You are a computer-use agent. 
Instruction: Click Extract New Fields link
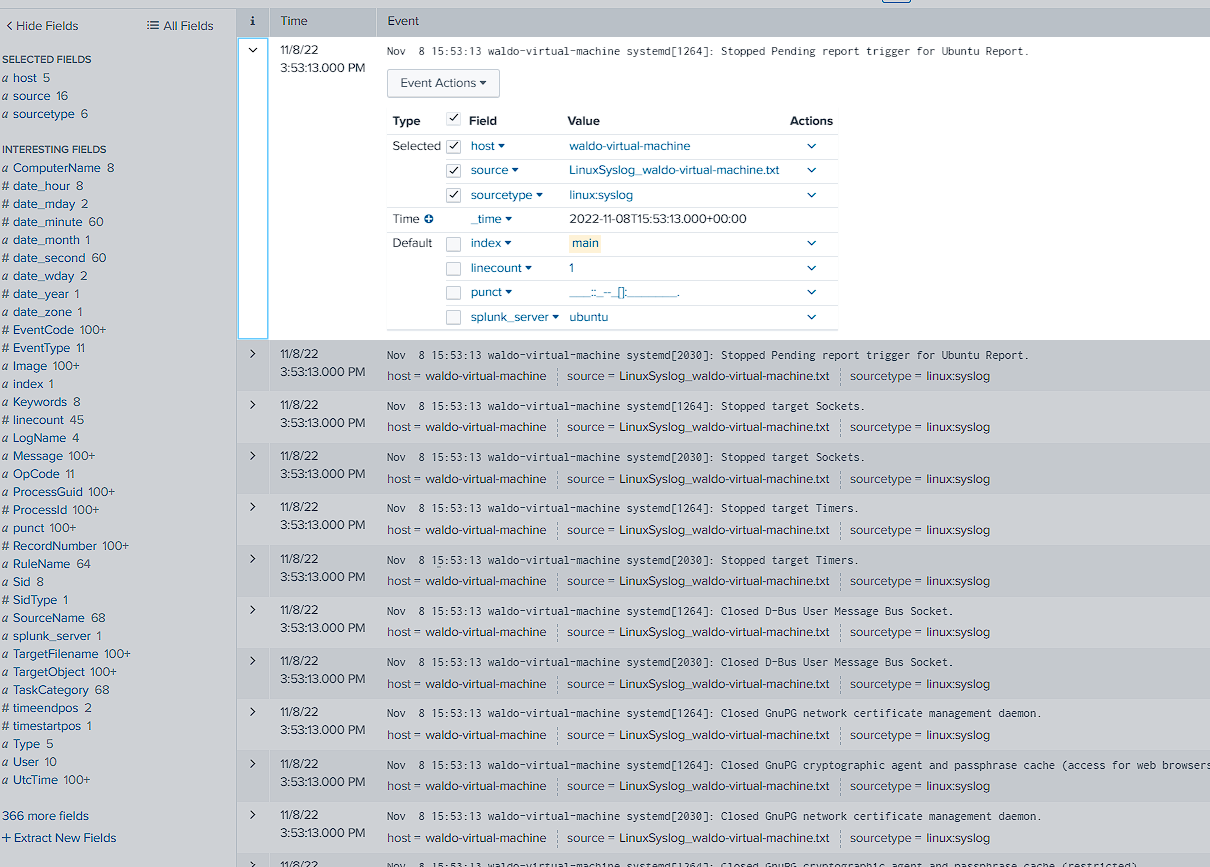(59, 838)
